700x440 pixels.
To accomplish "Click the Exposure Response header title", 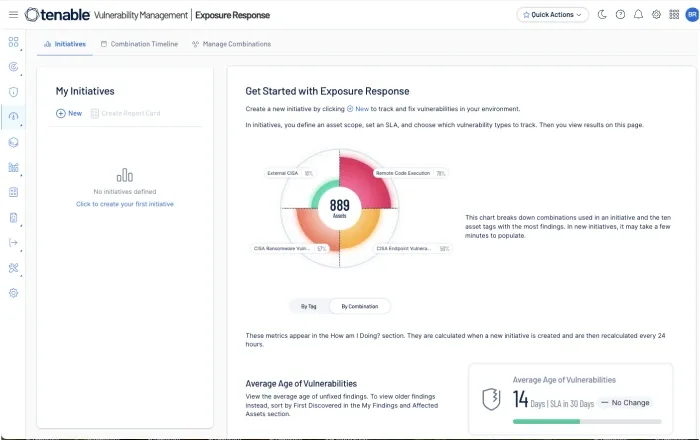I will click(233, 15).
